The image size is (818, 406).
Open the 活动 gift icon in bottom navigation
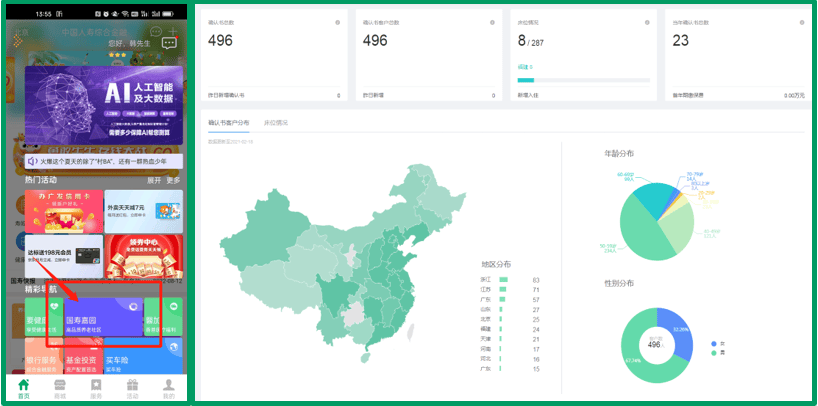click(x=132, y=387)
